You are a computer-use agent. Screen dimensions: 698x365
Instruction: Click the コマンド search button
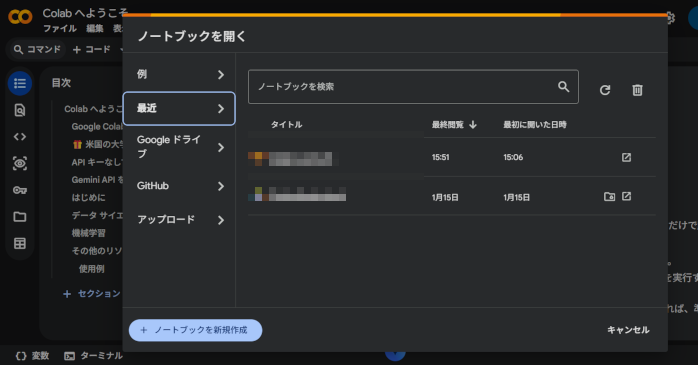click(37, 49)
